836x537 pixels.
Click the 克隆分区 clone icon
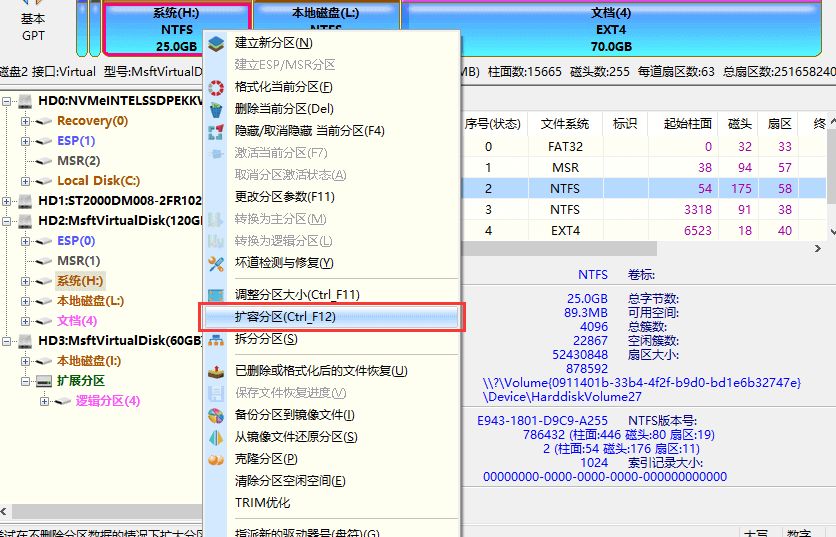coord(216,459)
